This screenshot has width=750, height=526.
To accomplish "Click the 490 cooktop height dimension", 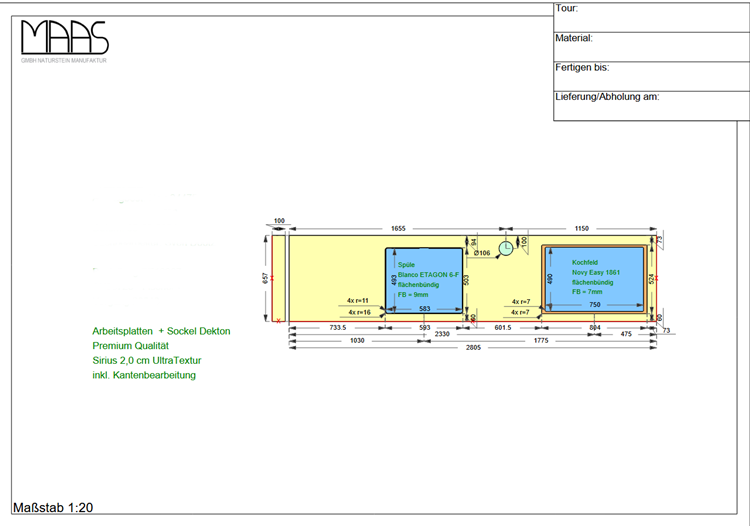I will pos(550,279).
